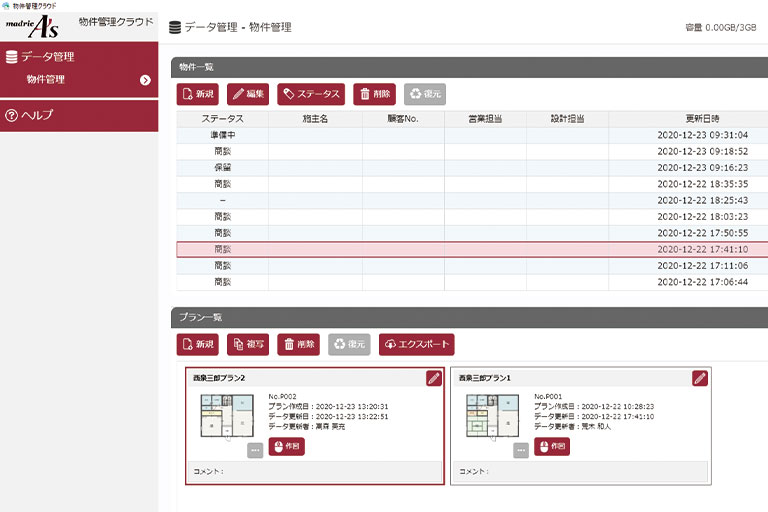Click 容量 0.00GB/3GB indicator

[x=720, y=27]
